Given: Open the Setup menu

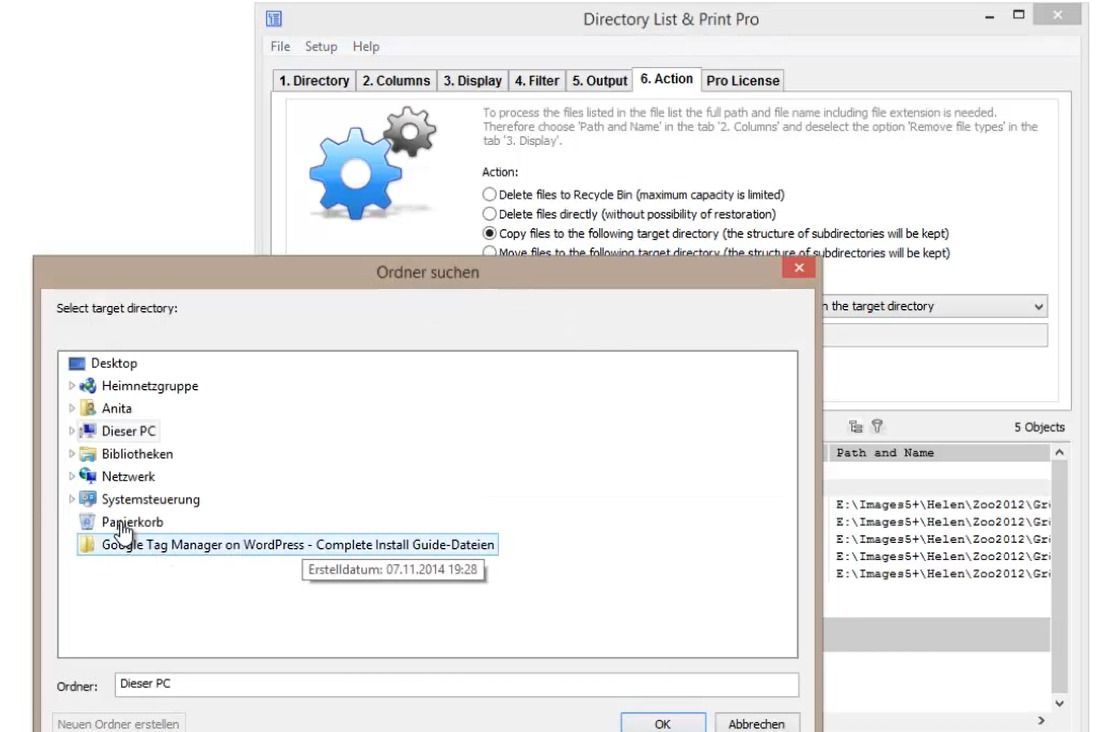Looking at the screenshot, I should [x=321, y=46].
